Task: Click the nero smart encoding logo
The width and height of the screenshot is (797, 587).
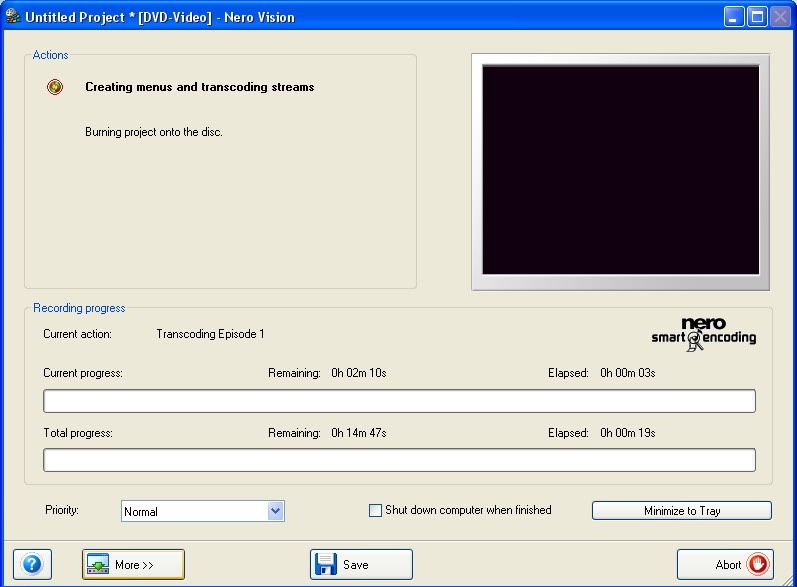Action: tap(703, 334)
